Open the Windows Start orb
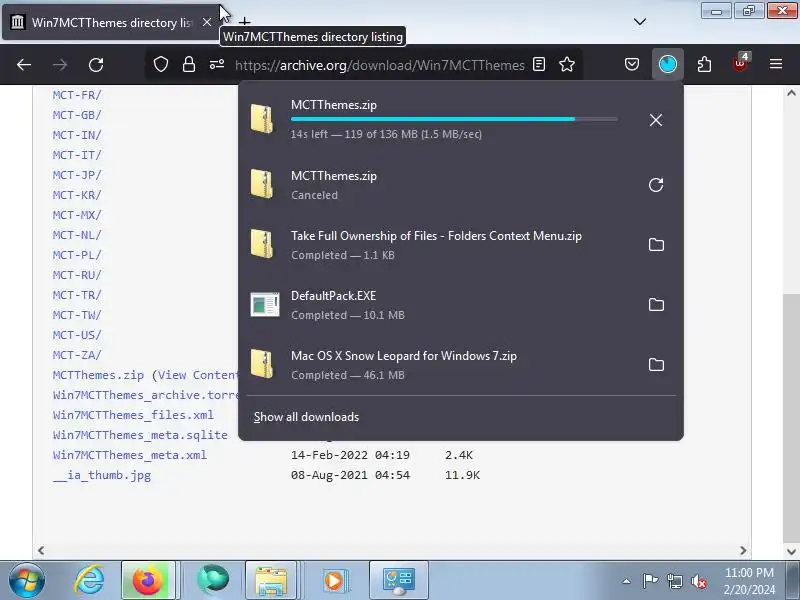The height and width of the screenshot is (600, 800). pos(27,580)
